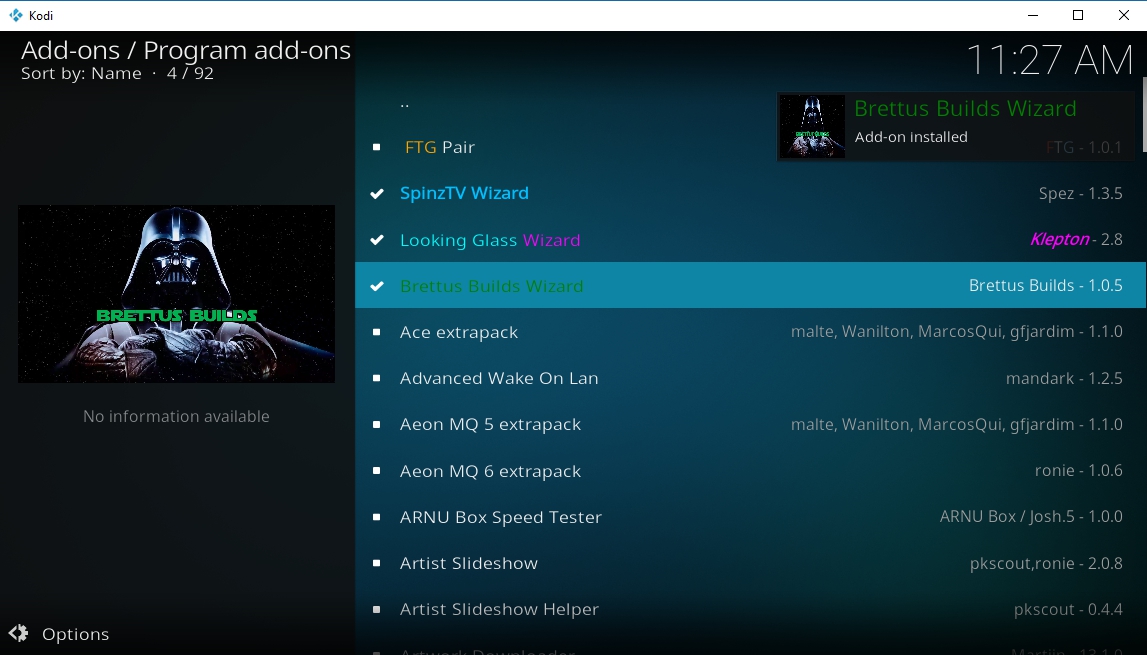
Task: Click bullet icon beside Aeon MQ 5 extrapack
Action: click(x=377, y=424)
